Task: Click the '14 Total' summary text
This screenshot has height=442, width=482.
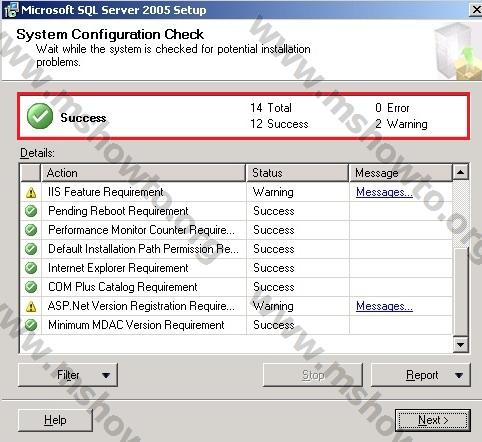Action: [271, 108]
